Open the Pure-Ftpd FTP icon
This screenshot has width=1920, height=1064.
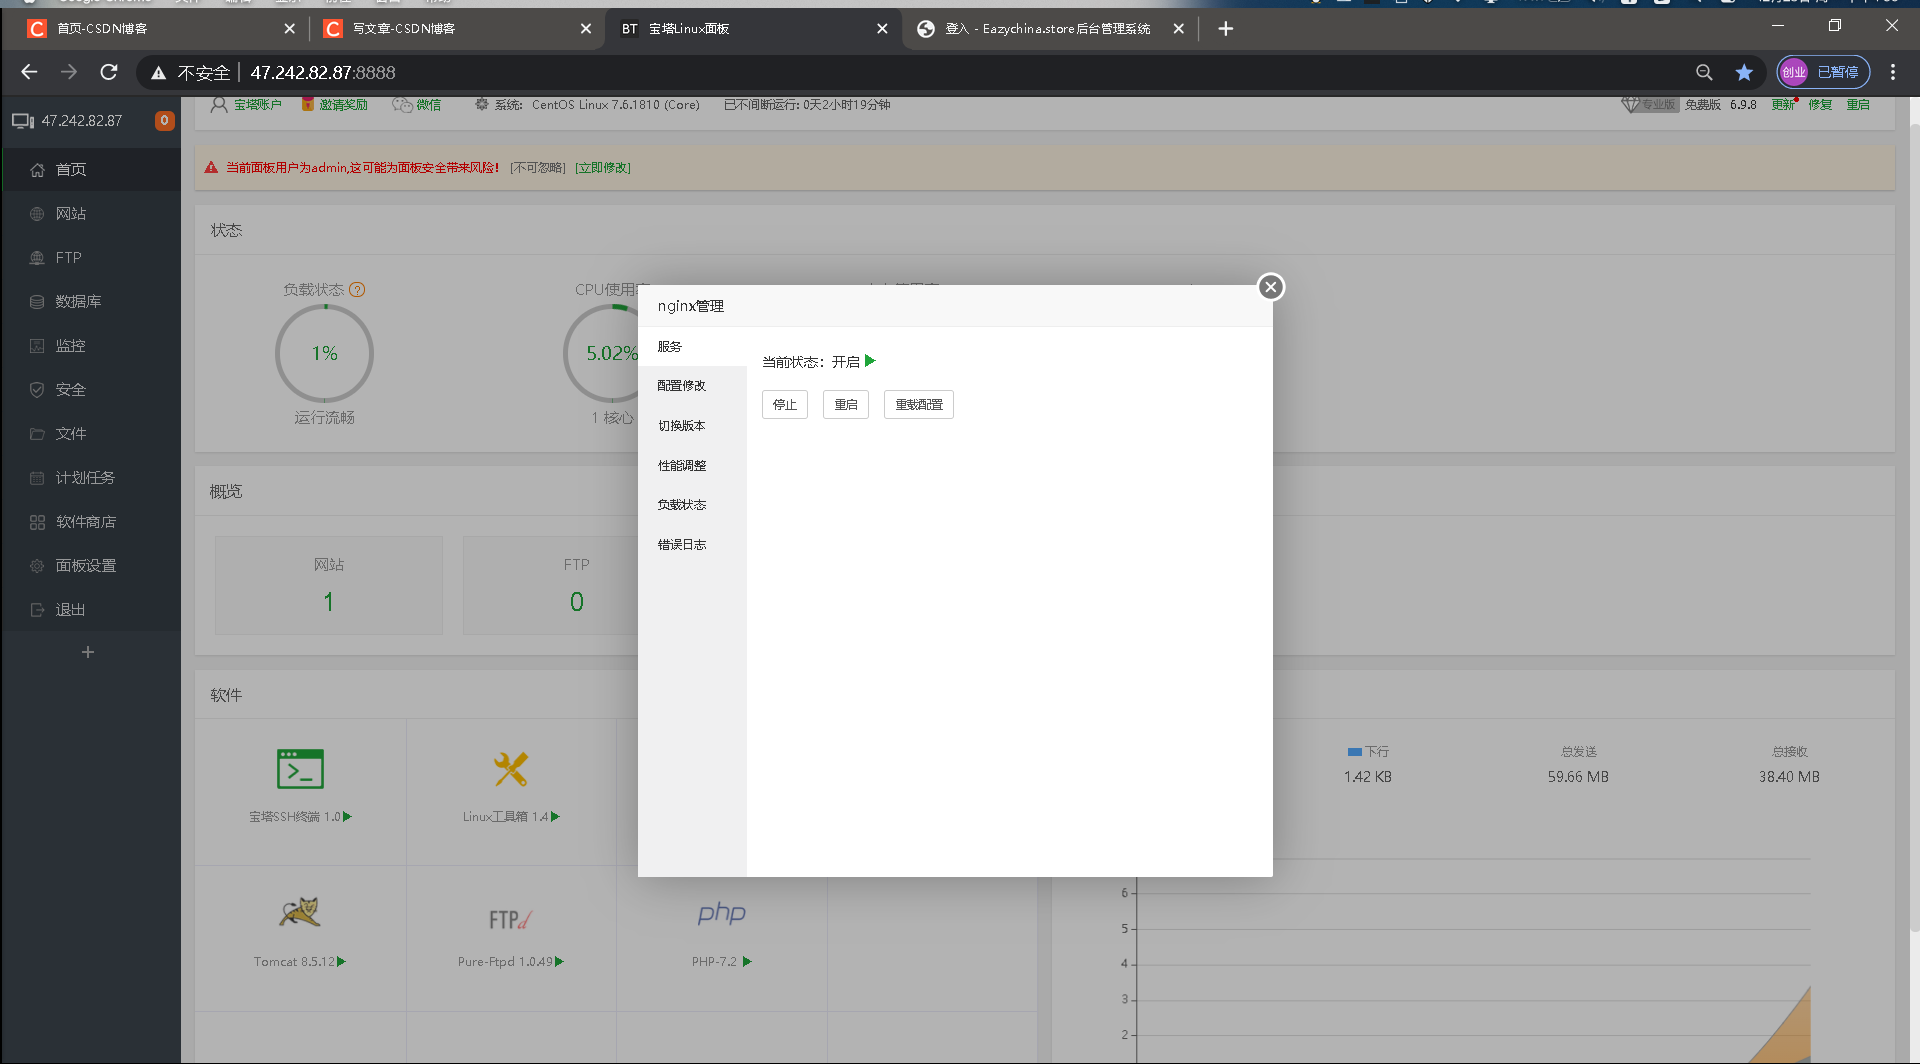coord(510,919)
